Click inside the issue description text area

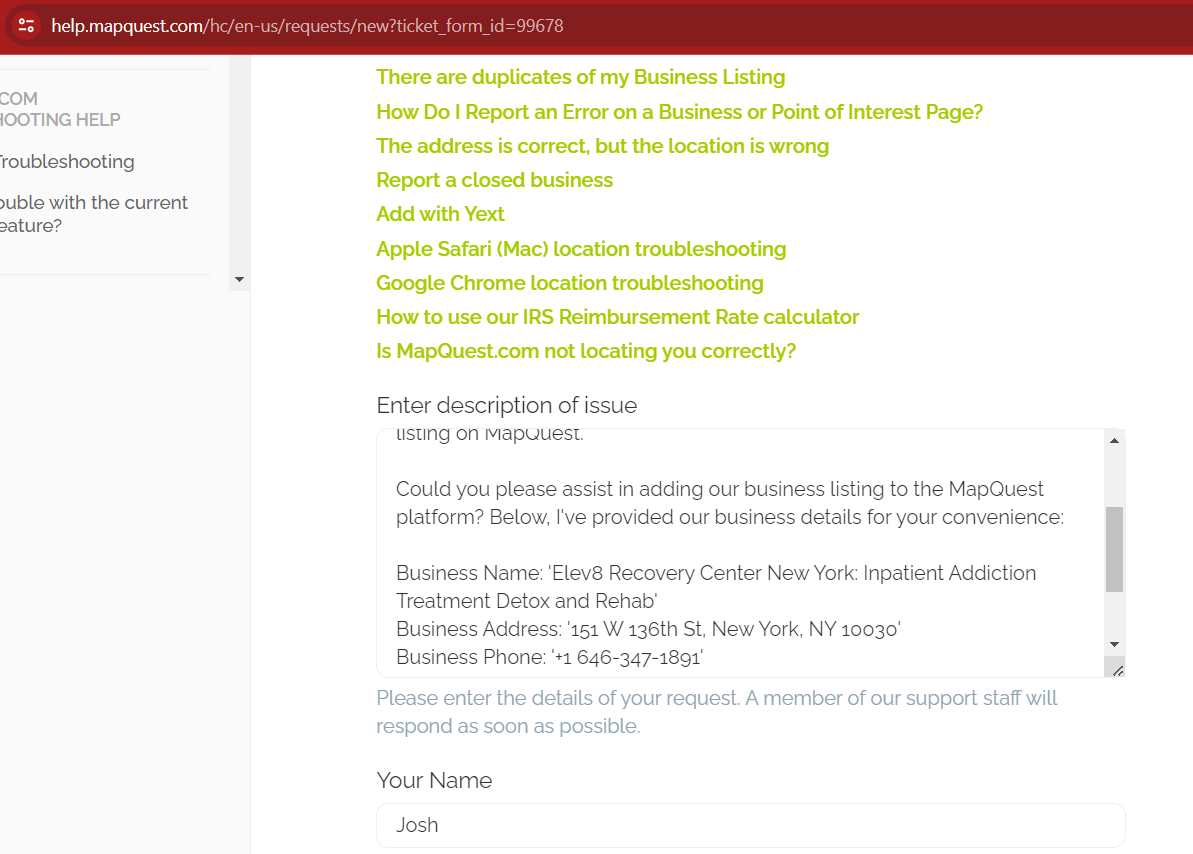click(740, 553)
